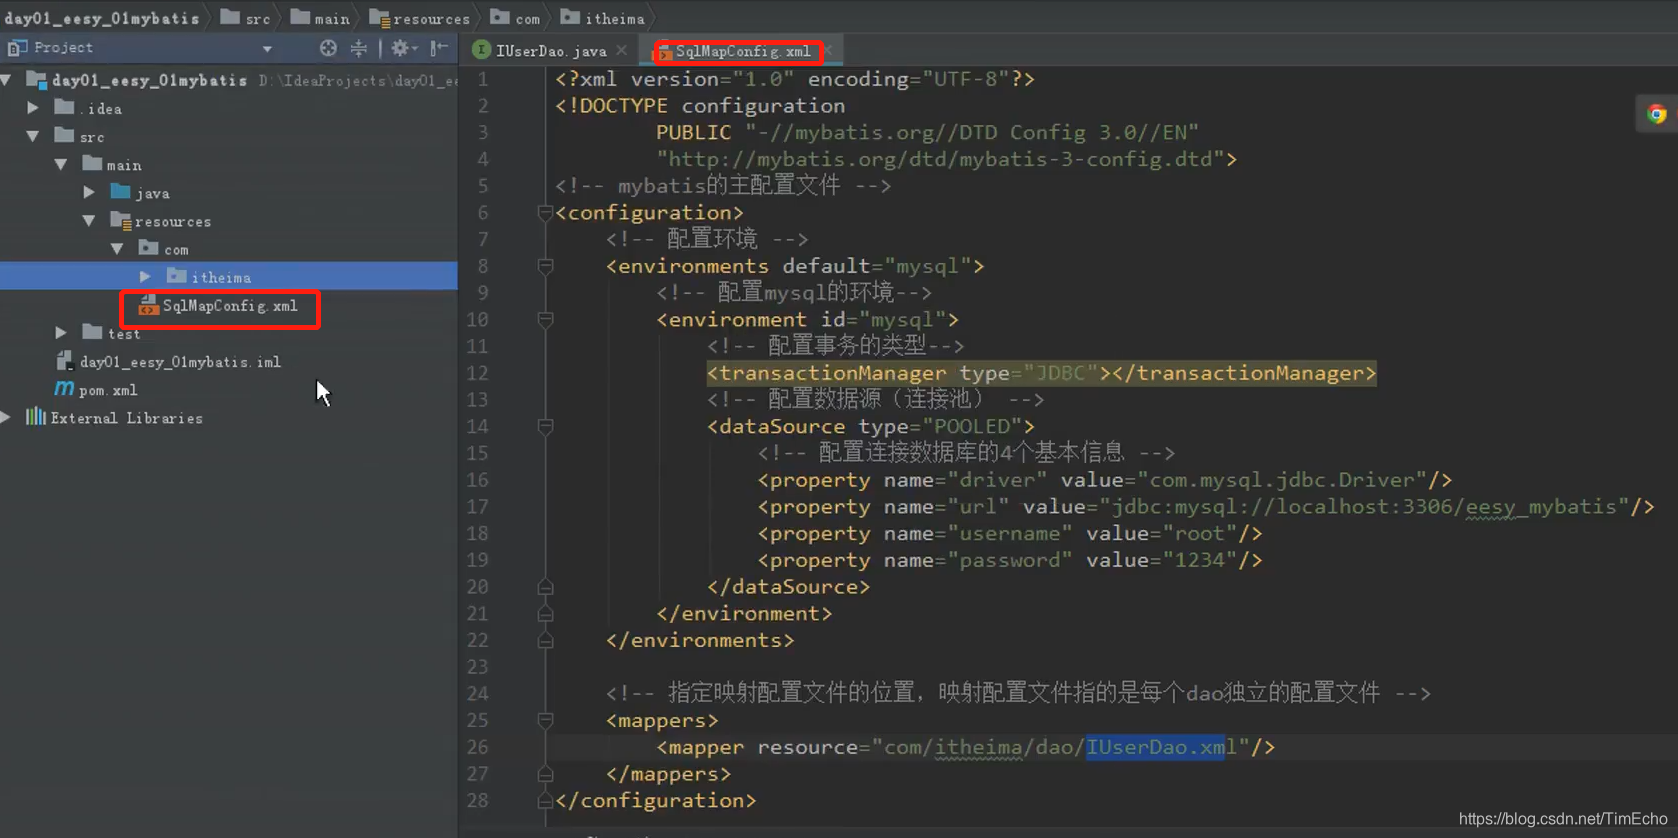This screenshot has width=1678, height=838.
Task: Expand the .idea folder
Action: [34, 108]
